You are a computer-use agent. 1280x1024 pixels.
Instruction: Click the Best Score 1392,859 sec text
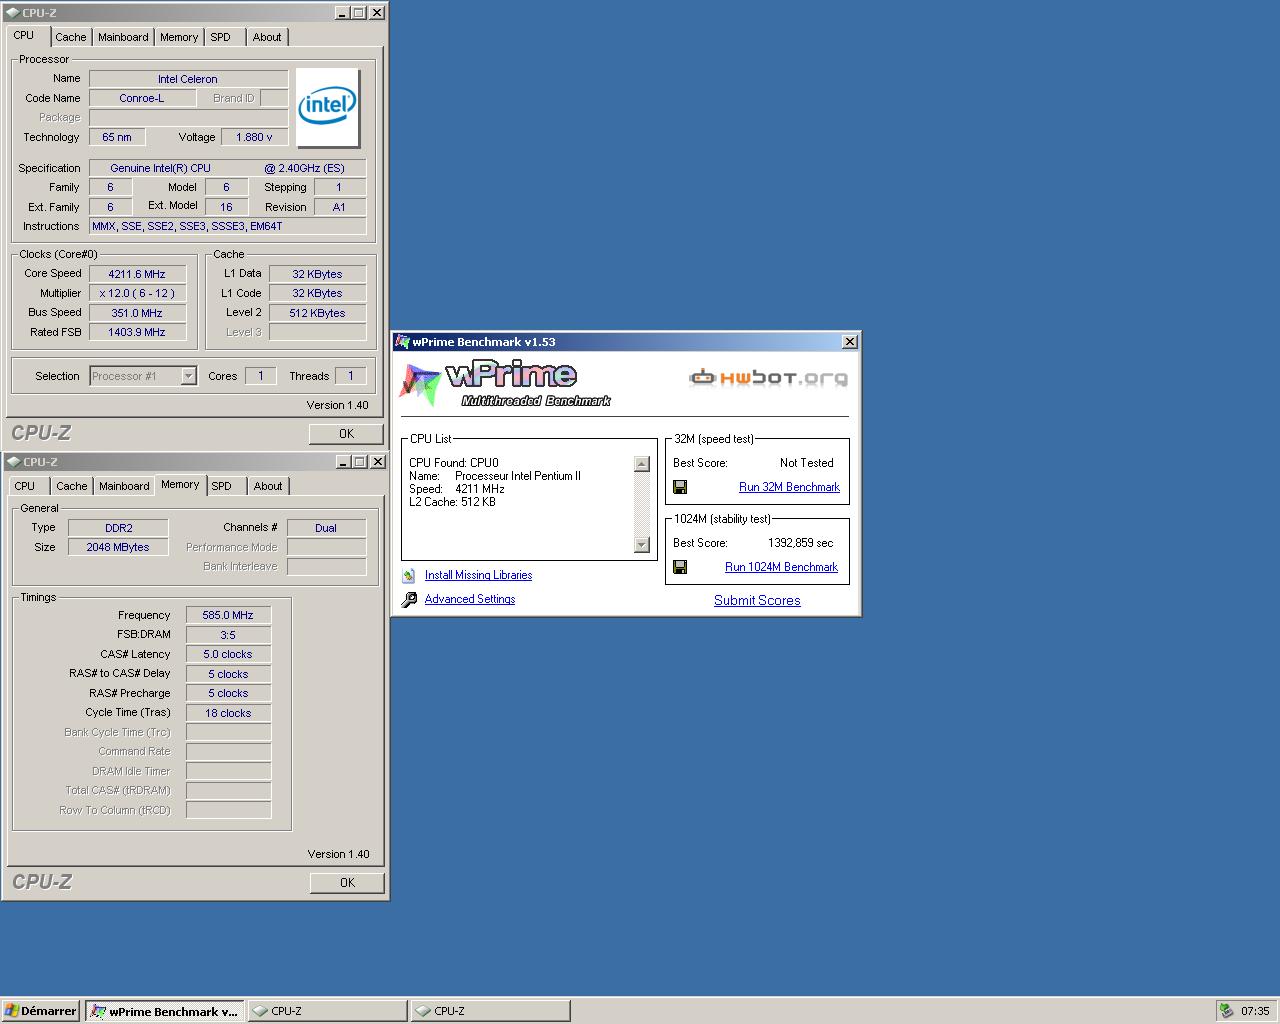(x=801, y=543)
